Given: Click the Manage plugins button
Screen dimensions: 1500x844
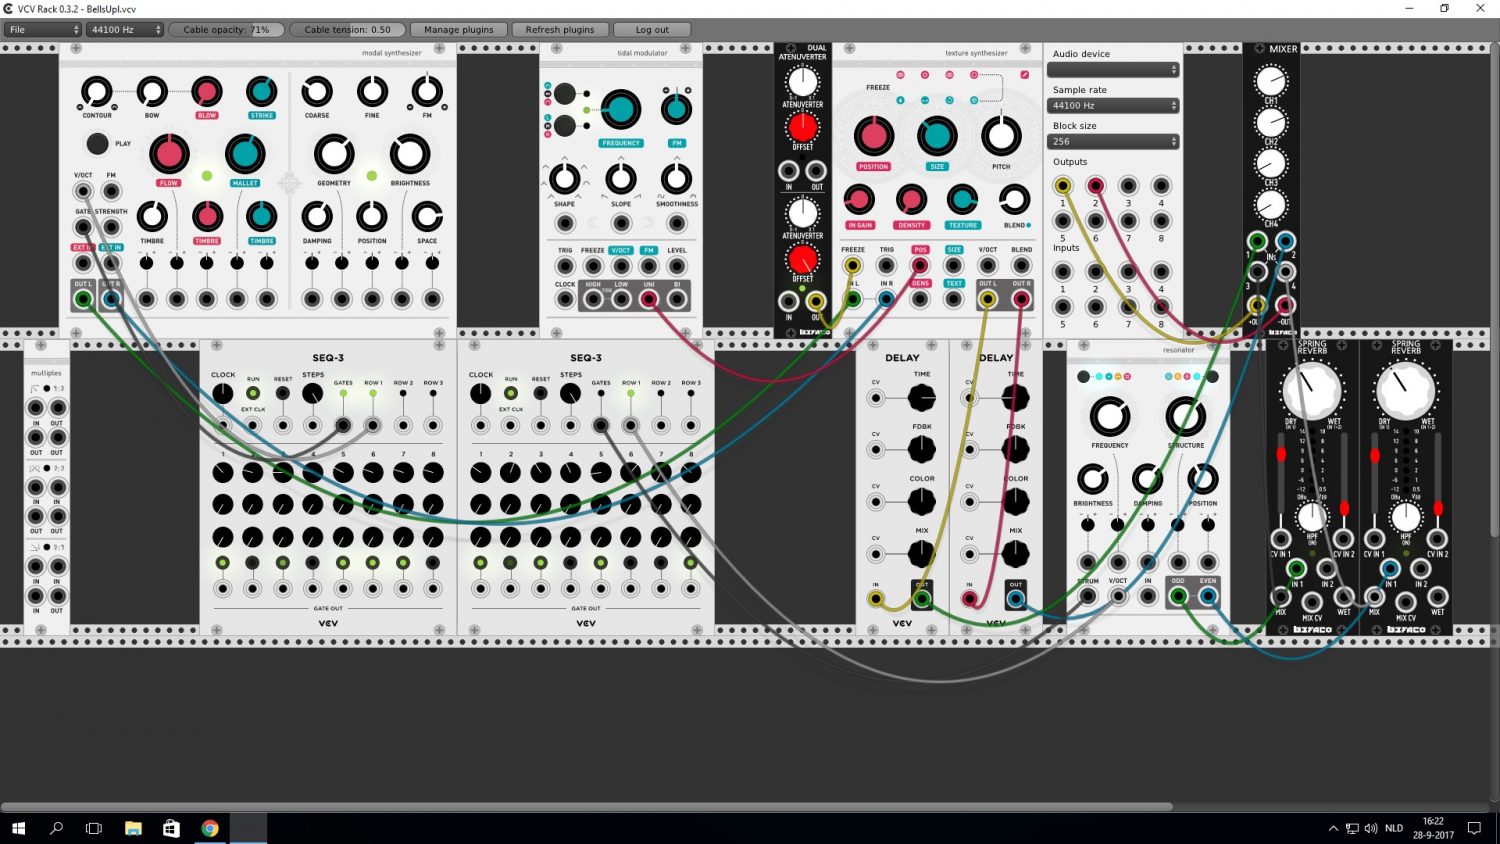Looking at the screenshot, I should click(x=458, y=30).
